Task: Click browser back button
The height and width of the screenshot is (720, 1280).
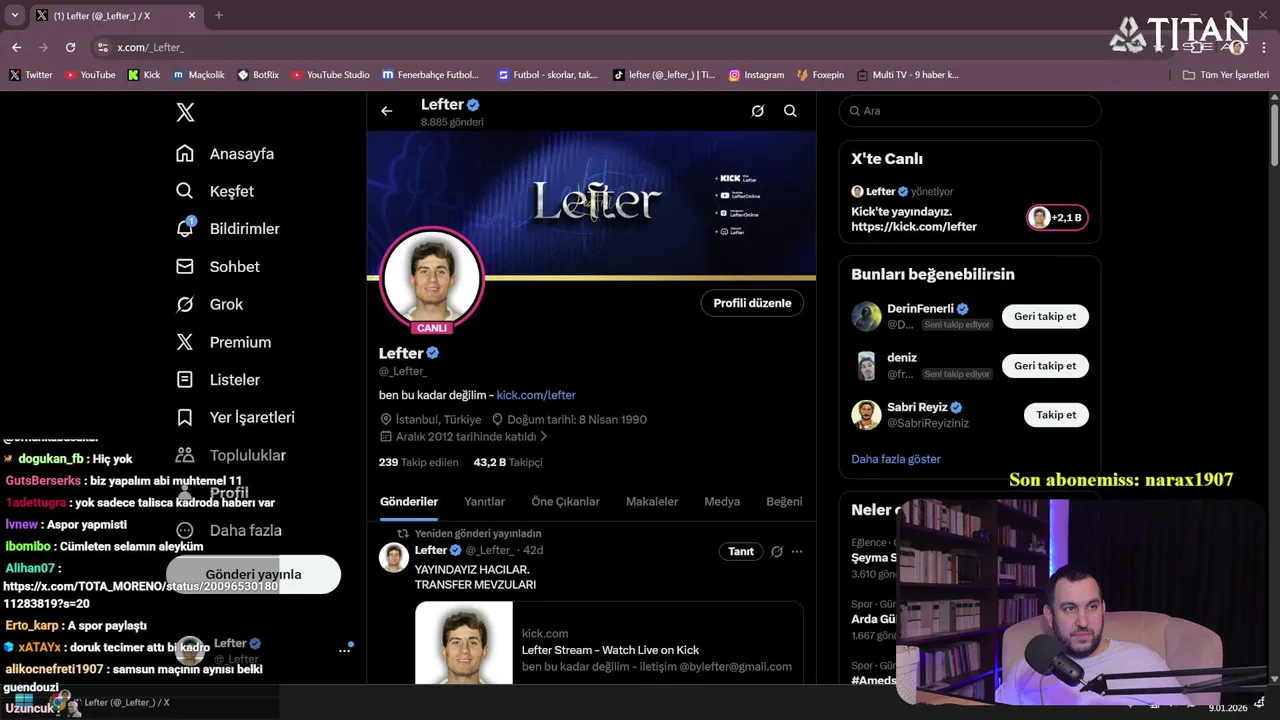Action: [16, 47]
